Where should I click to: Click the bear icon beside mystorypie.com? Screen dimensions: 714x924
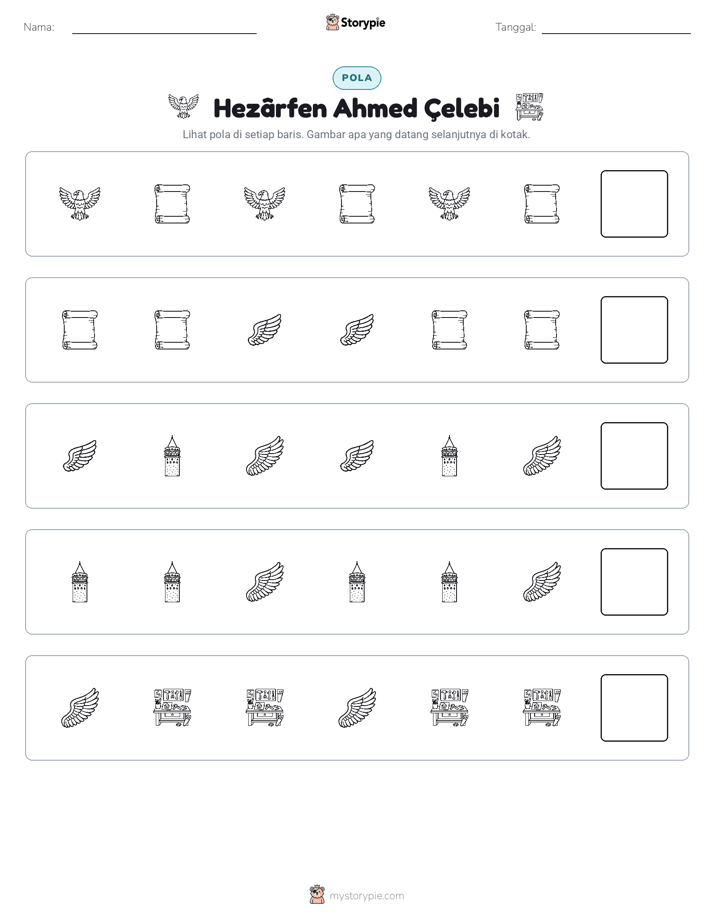click(317, 895)
